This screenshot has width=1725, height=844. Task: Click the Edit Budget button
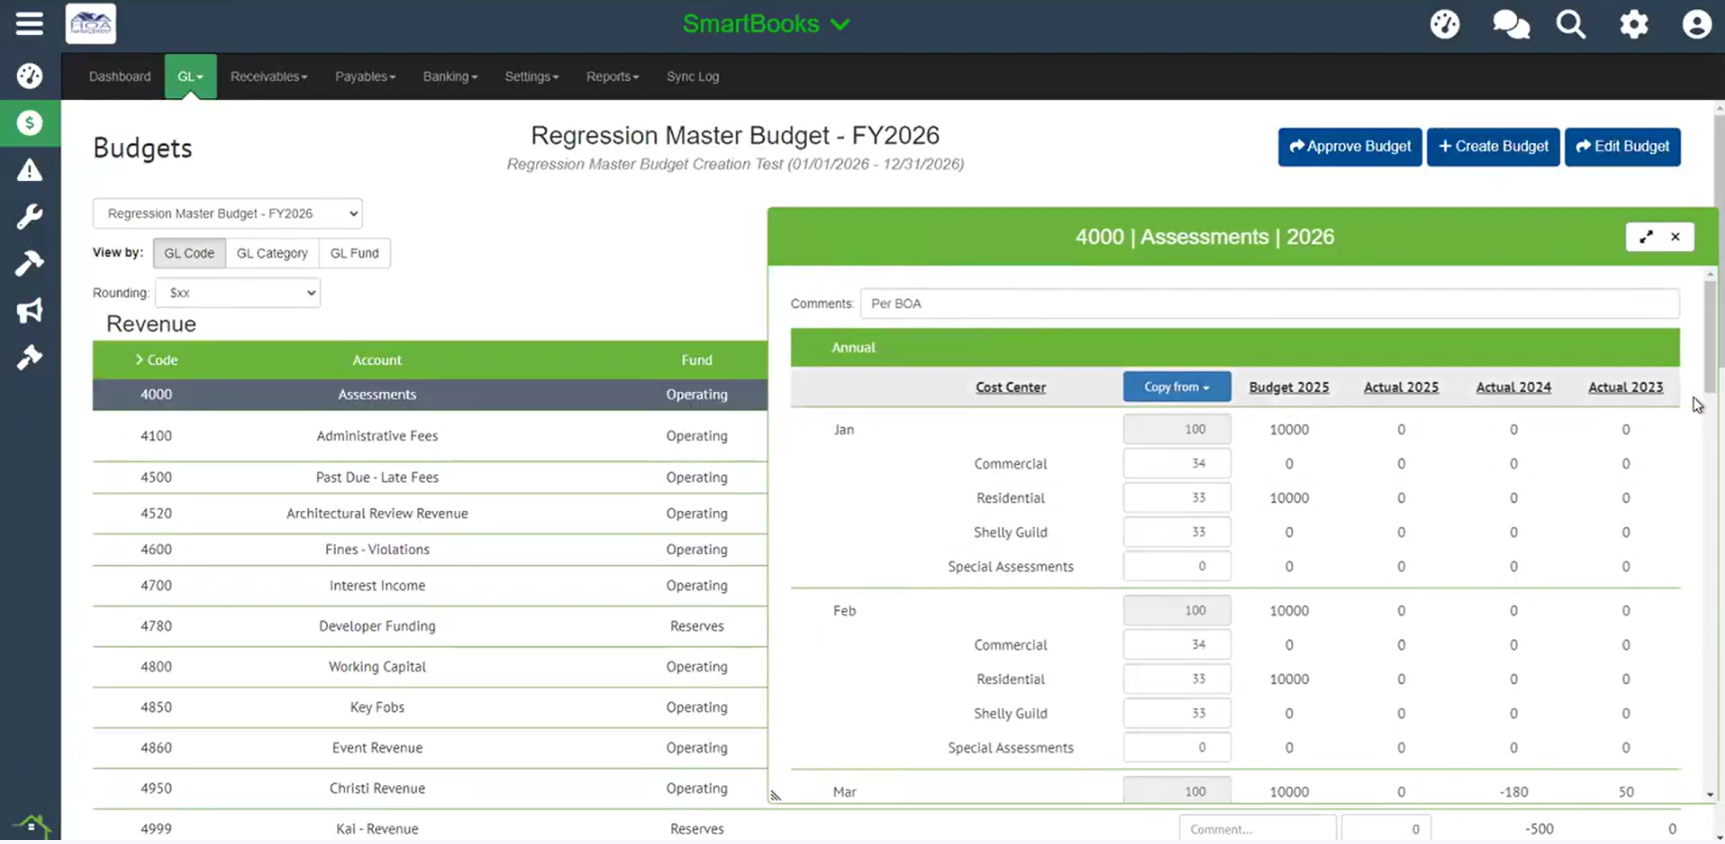pos(1622,146)
